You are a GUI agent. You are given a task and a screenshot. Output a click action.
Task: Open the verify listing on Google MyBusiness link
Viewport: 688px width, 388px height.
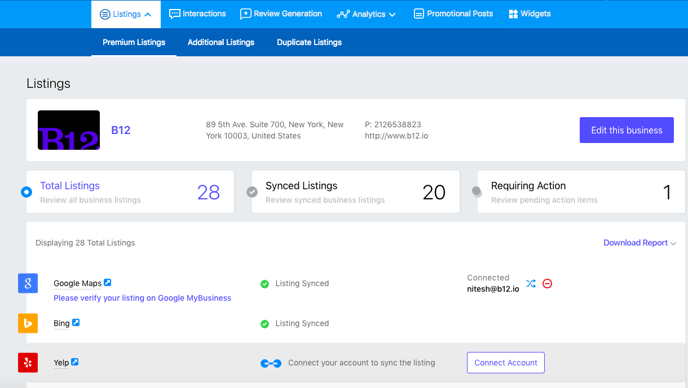click(142, 298)
